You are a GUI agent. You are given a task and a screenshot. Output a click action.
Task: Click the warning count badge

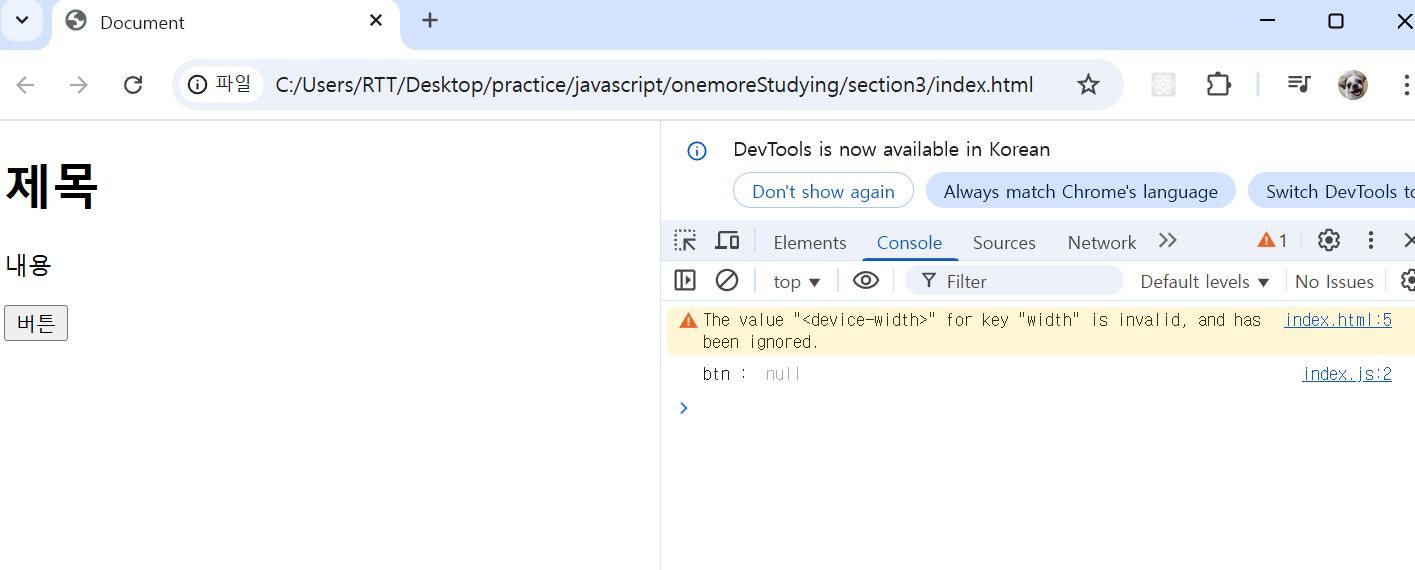pos(1273,241)
